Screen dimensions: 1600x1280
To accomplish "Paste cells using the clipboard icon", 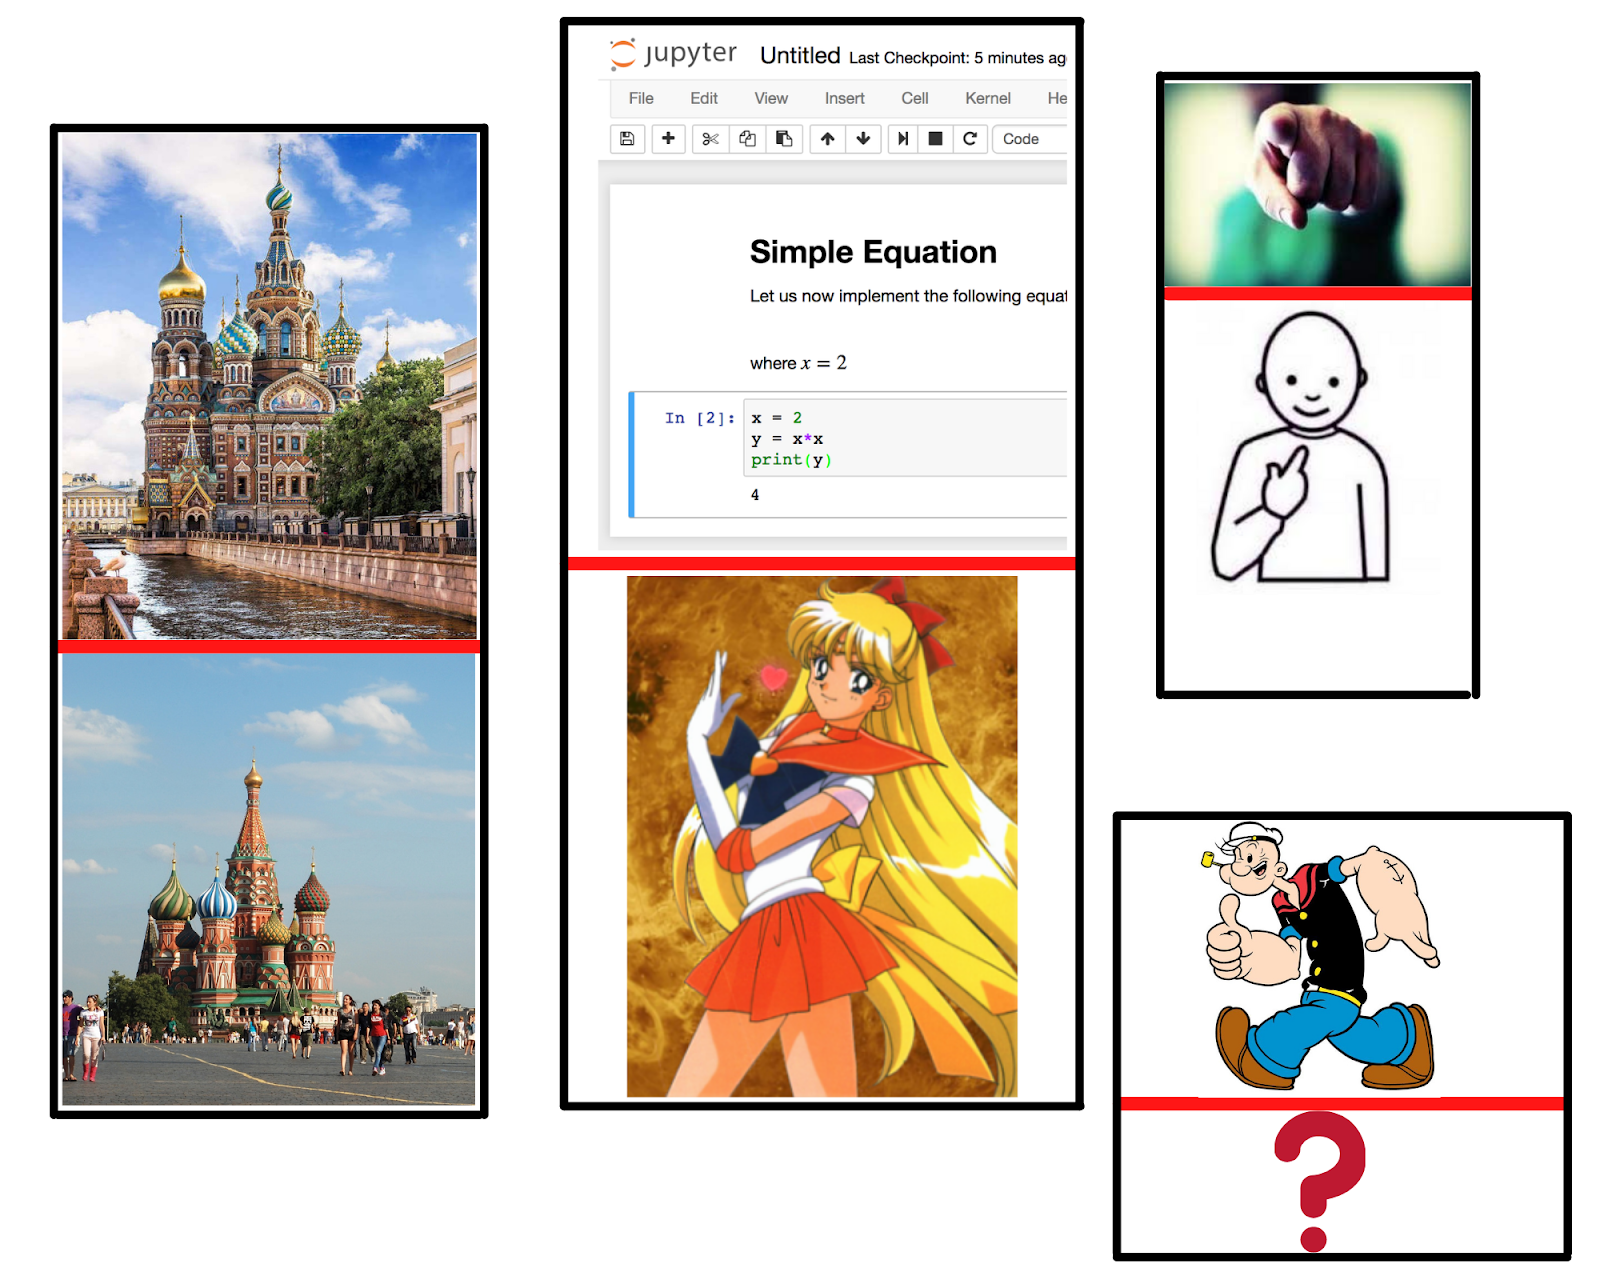I will (784, 139).
